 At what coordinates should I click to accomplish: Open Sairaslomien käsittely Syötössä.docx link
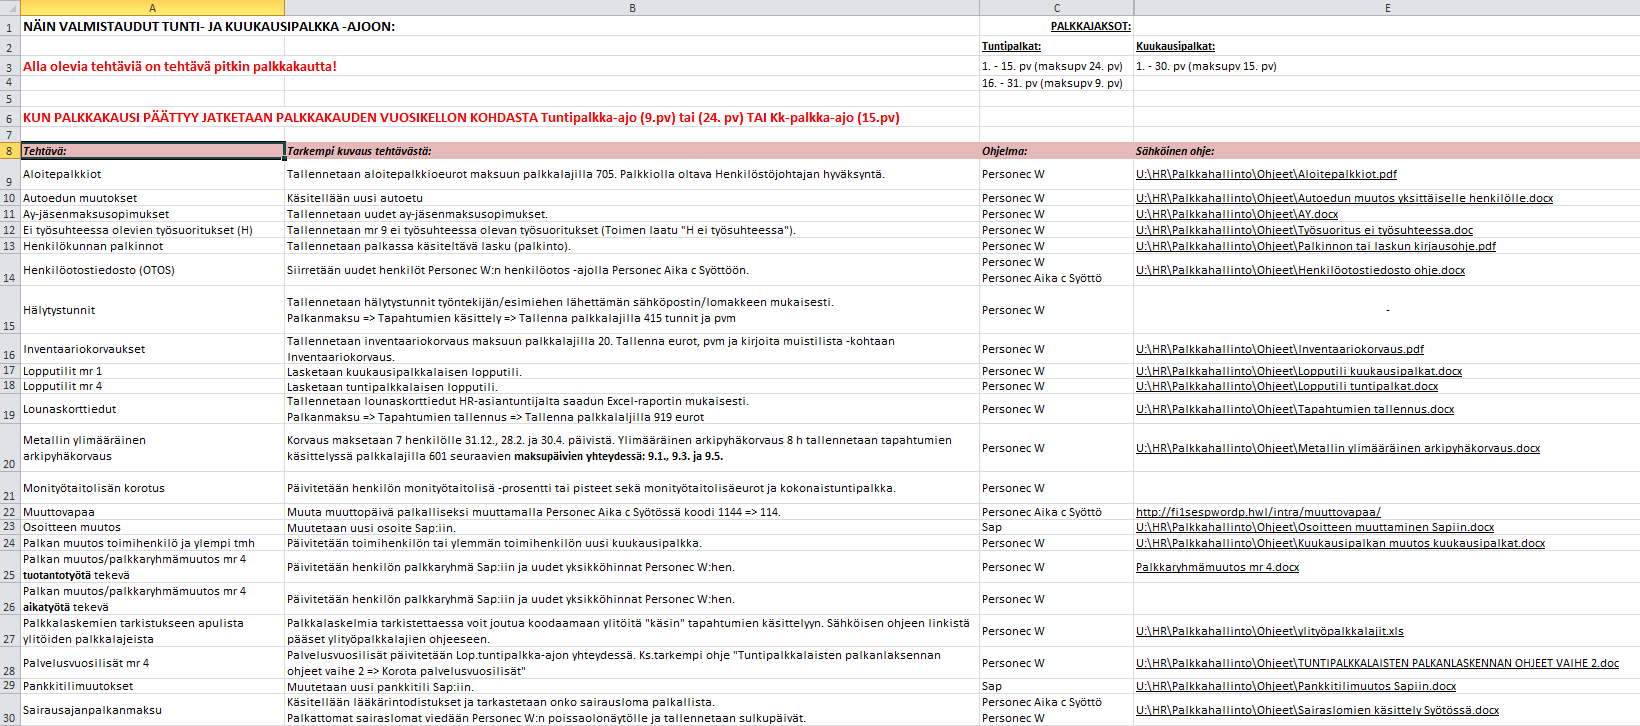pyautogui.click(x=1317, y=710)
